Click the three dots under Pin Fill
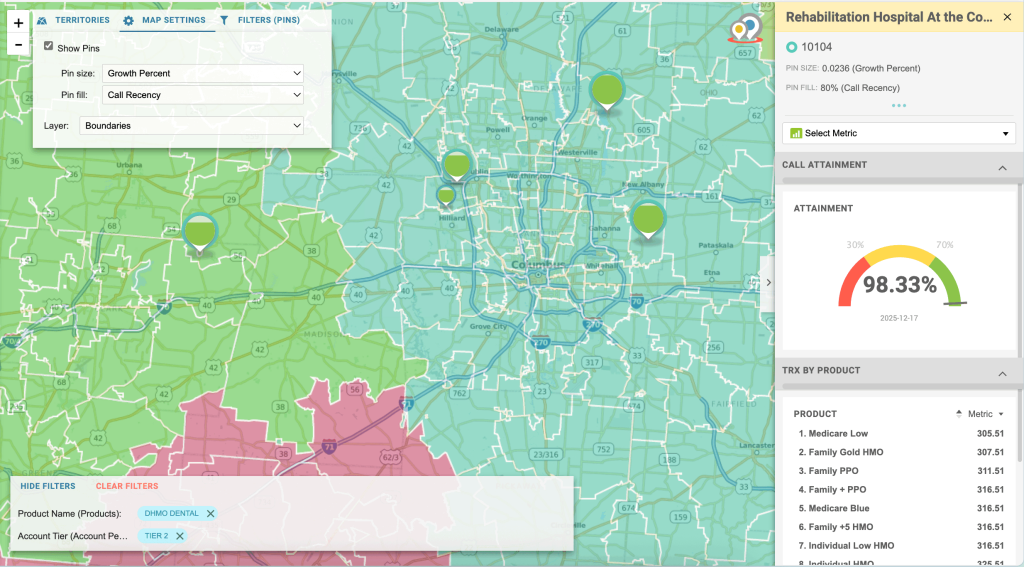The image size is (1024, 567). point(899,105)
